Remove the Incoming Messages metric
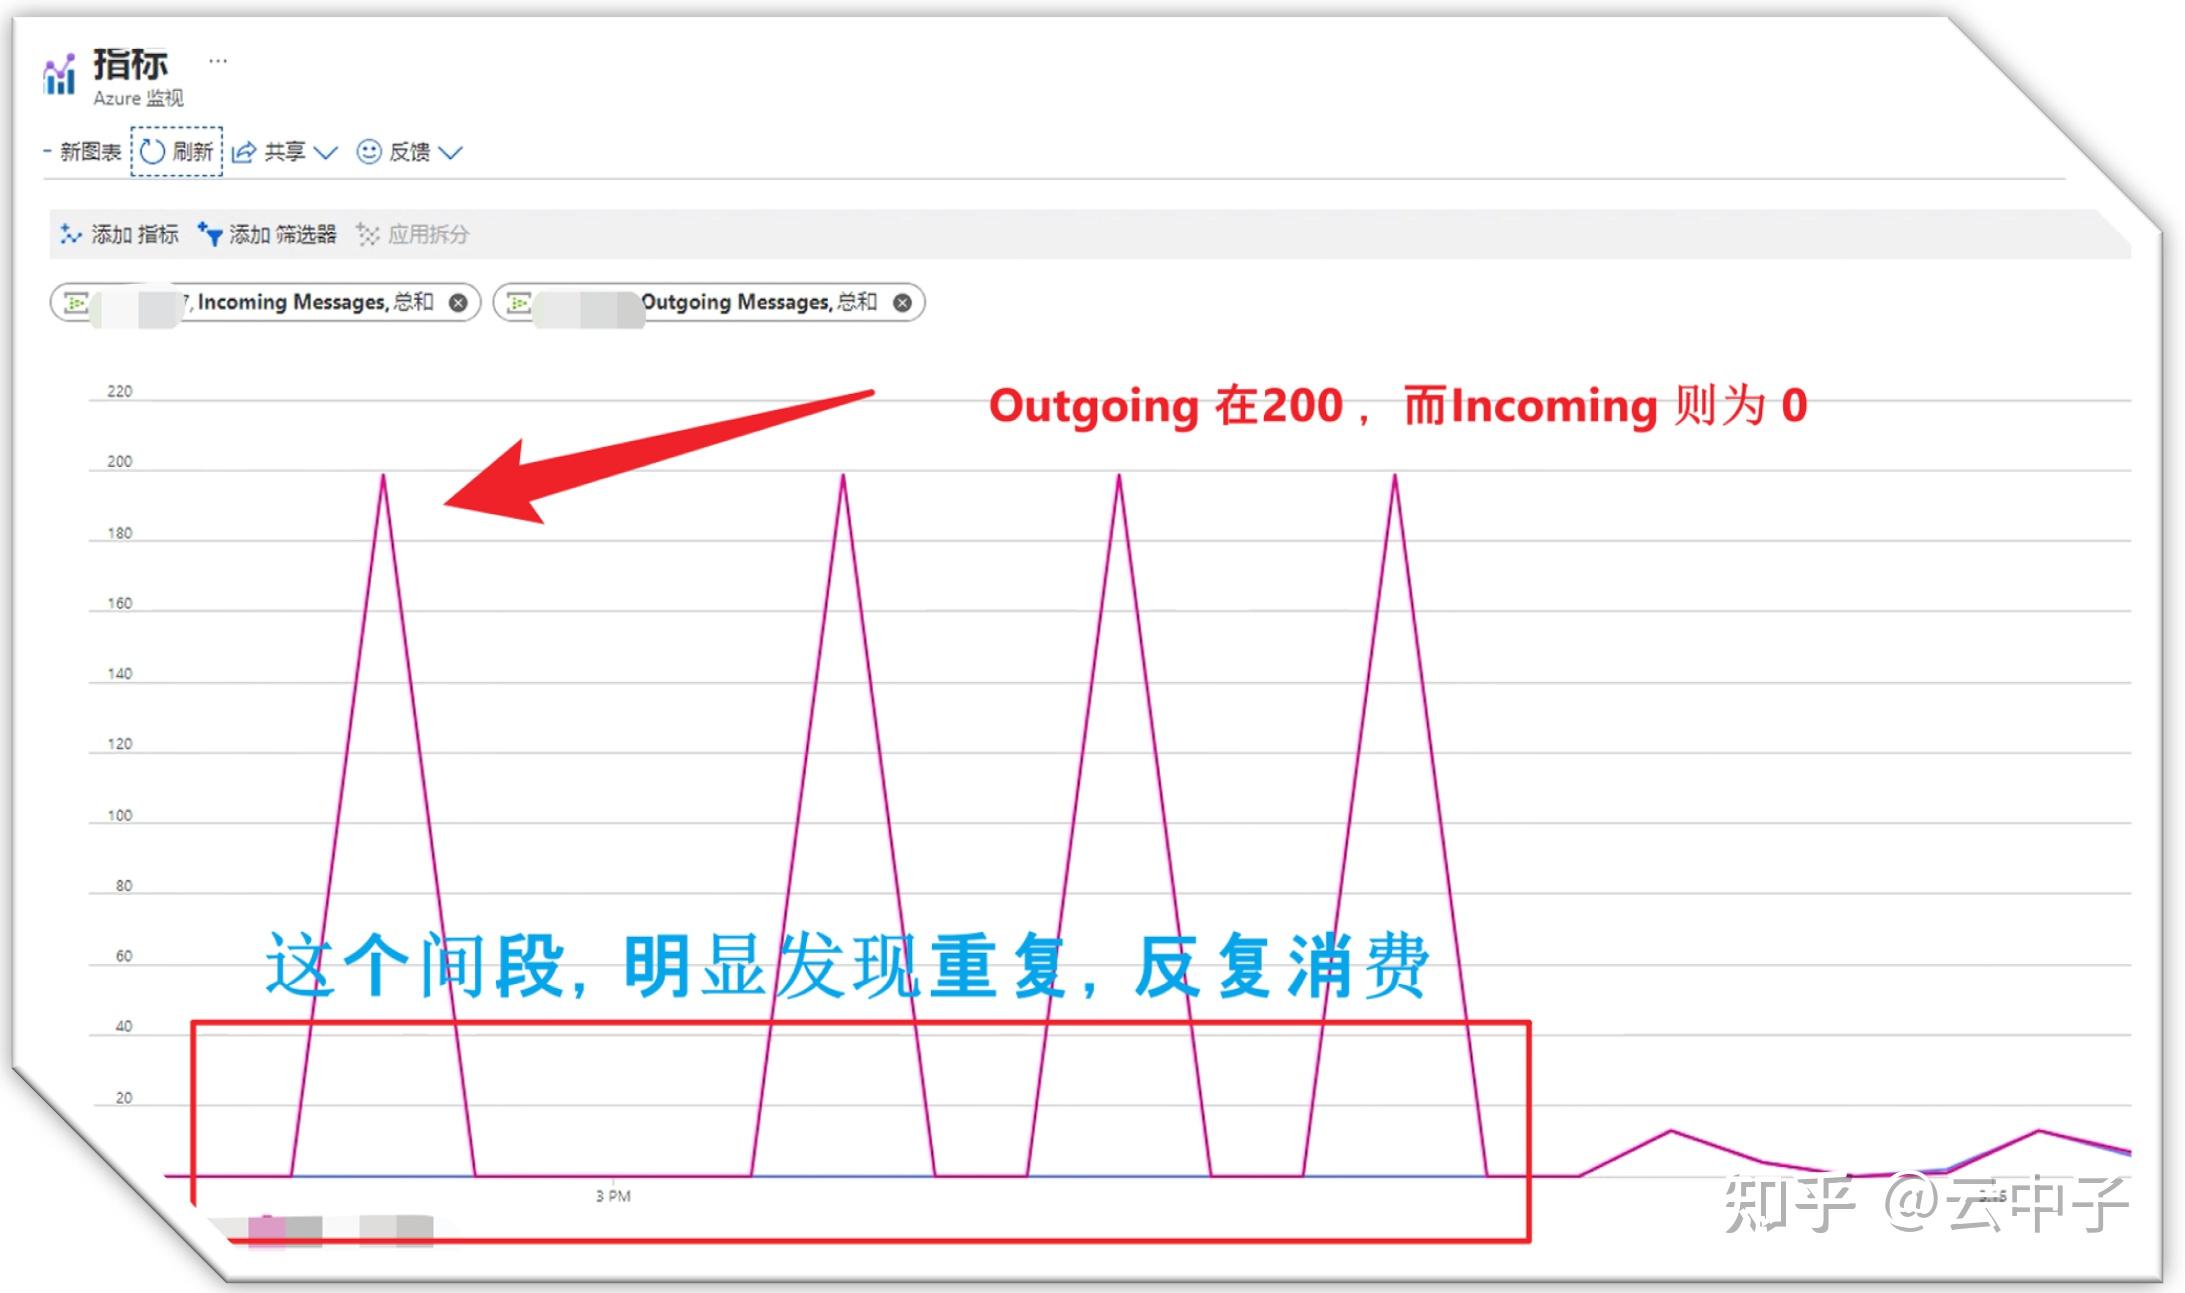2185x1293 pixels. click(x=458, y=302)
